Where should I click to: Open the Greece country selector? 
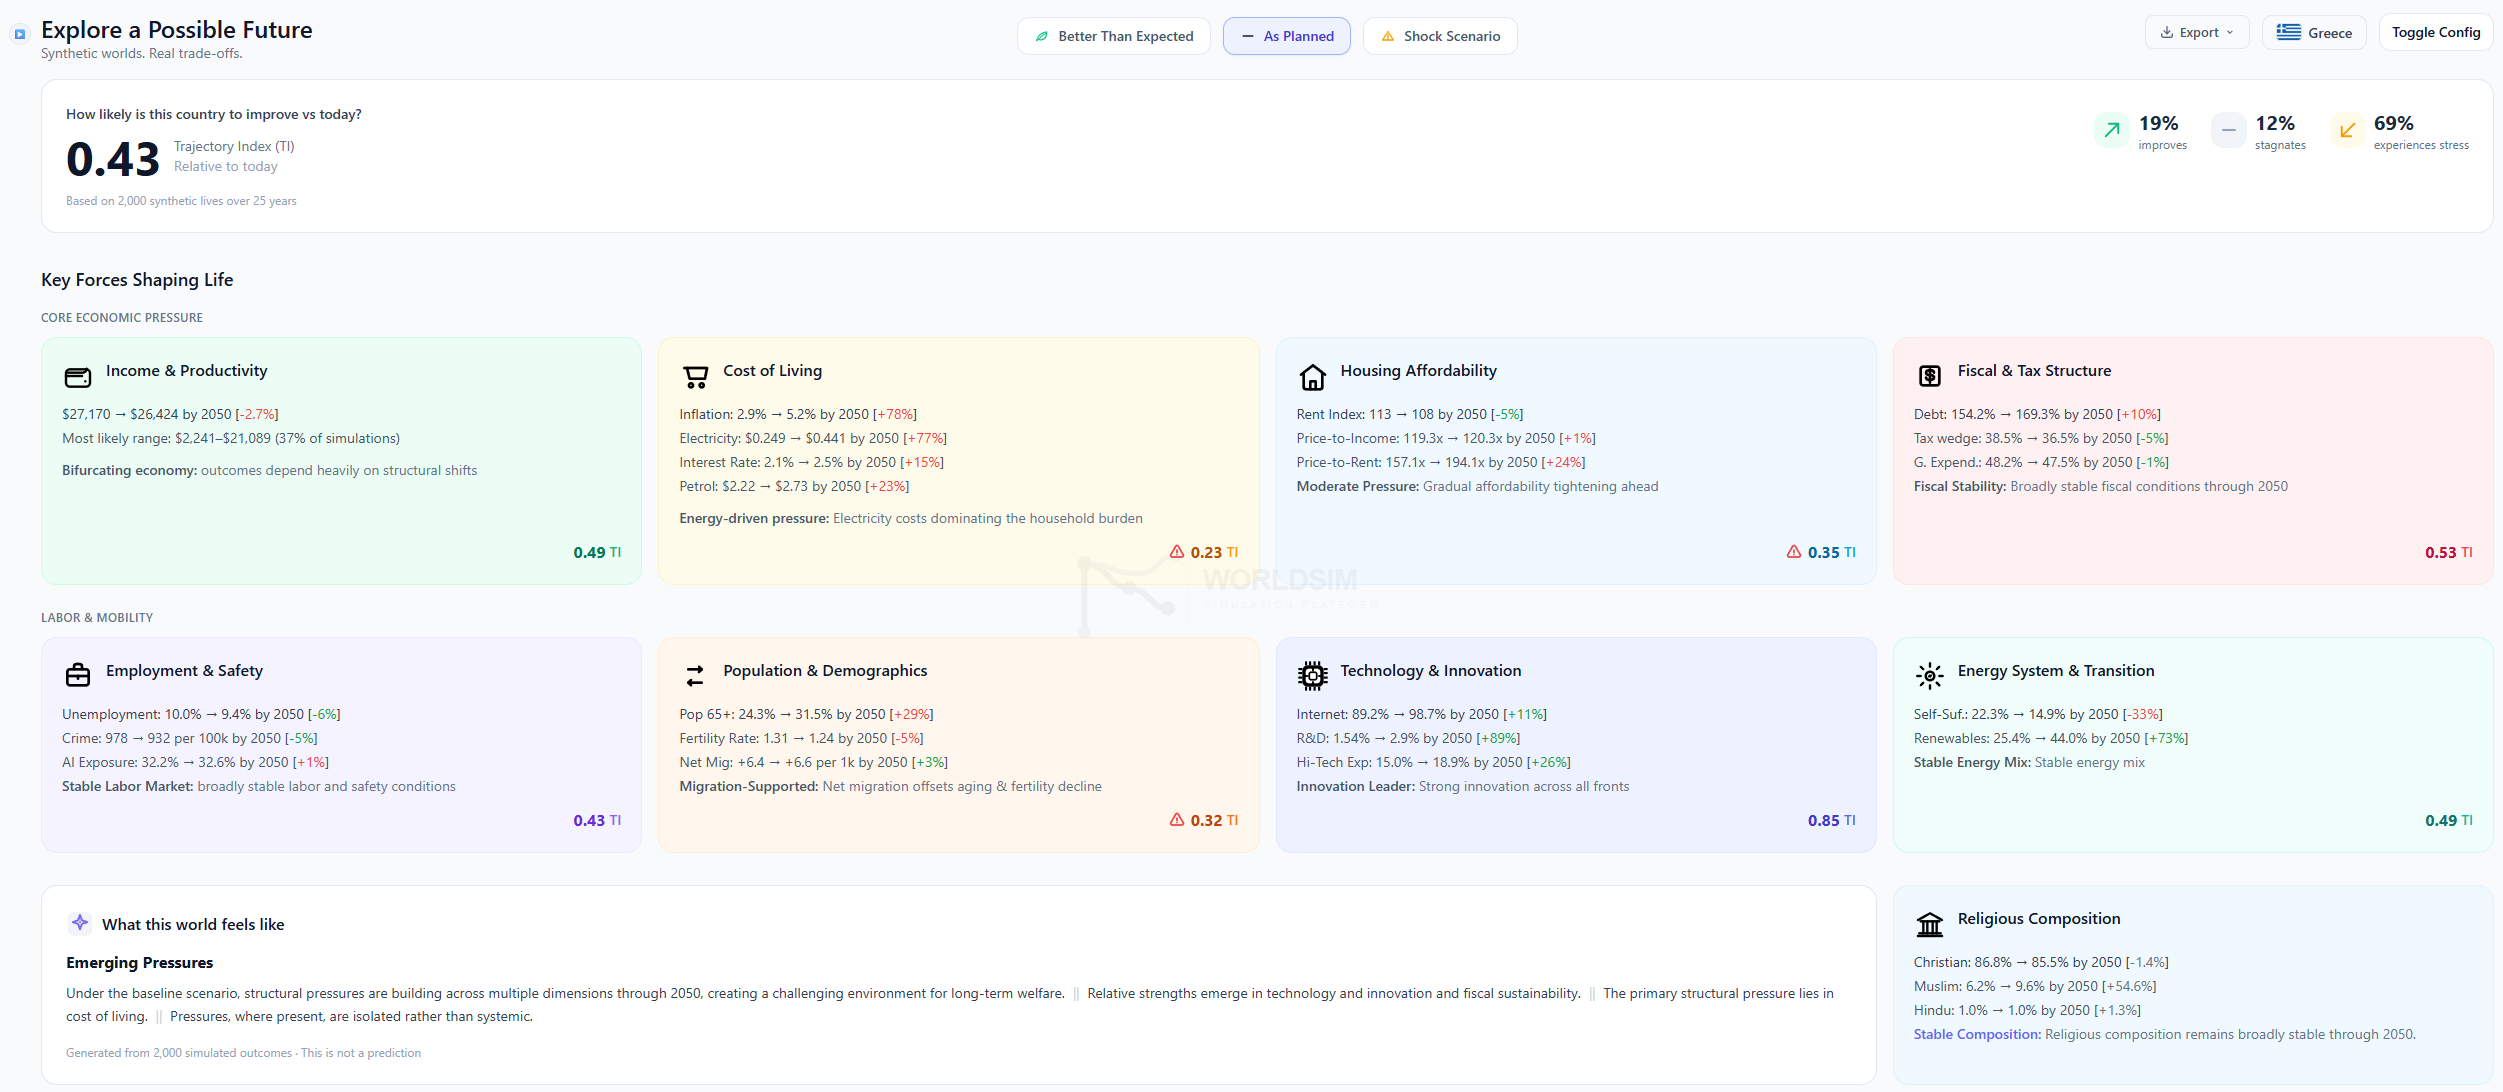2313,33
